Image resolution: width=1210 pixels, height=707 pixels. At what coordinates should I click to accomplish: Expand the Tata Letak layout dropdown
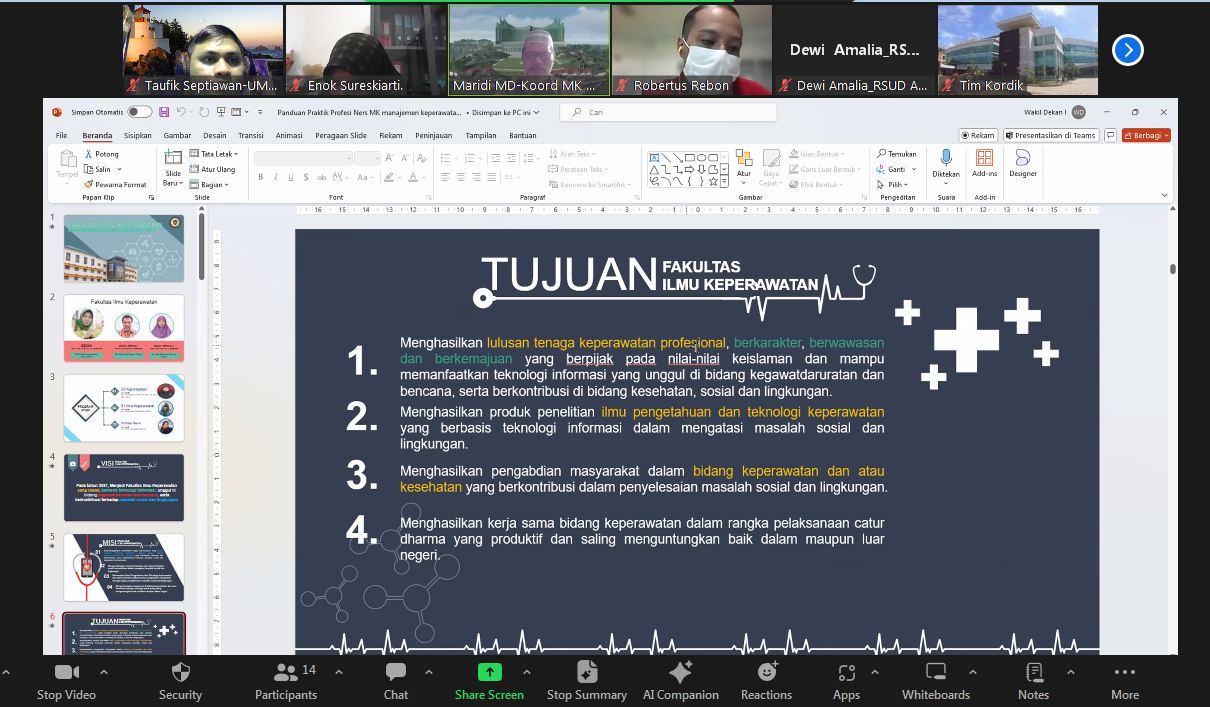(212, 154)
